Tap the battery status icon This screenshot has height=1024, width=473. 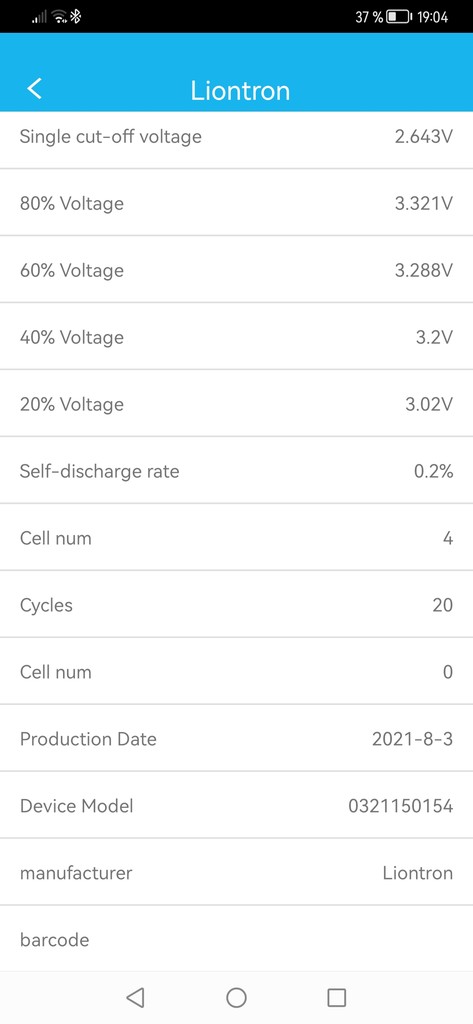399,17
